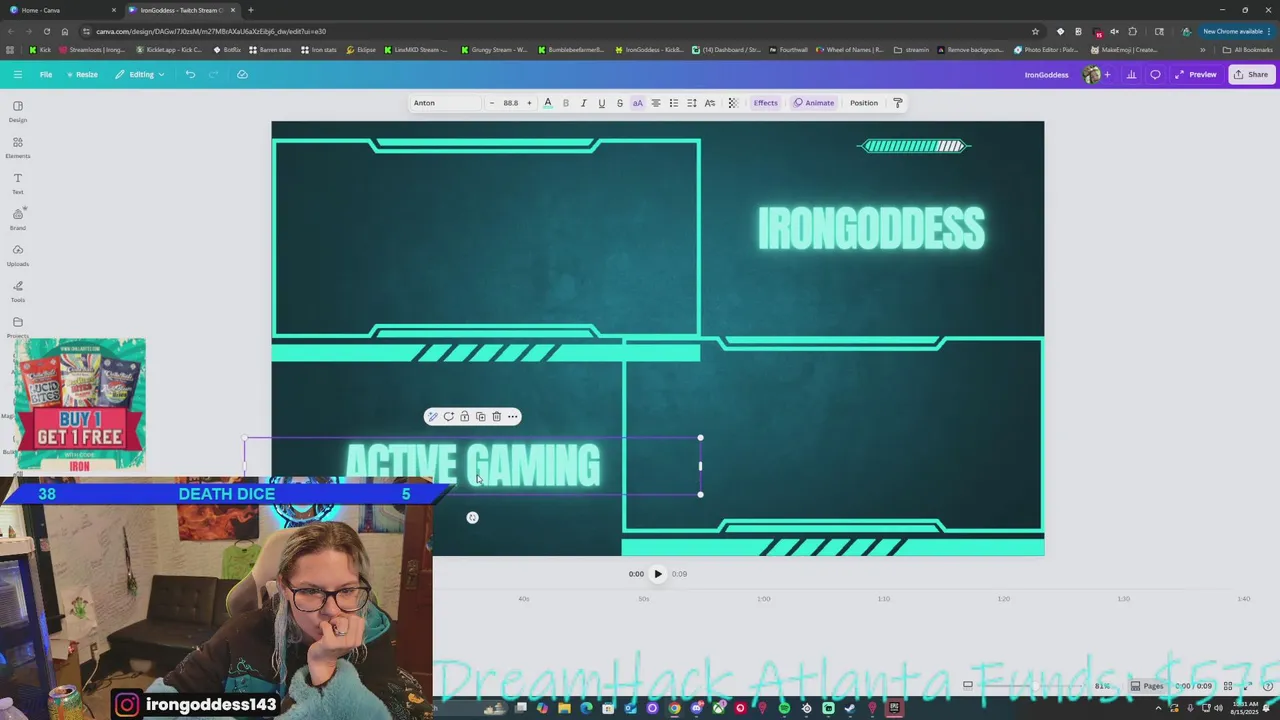The height and width of the screenshot is (720, 1280).
Task: Open the Barren stats bookmark
Action: (x=270, y=50)
